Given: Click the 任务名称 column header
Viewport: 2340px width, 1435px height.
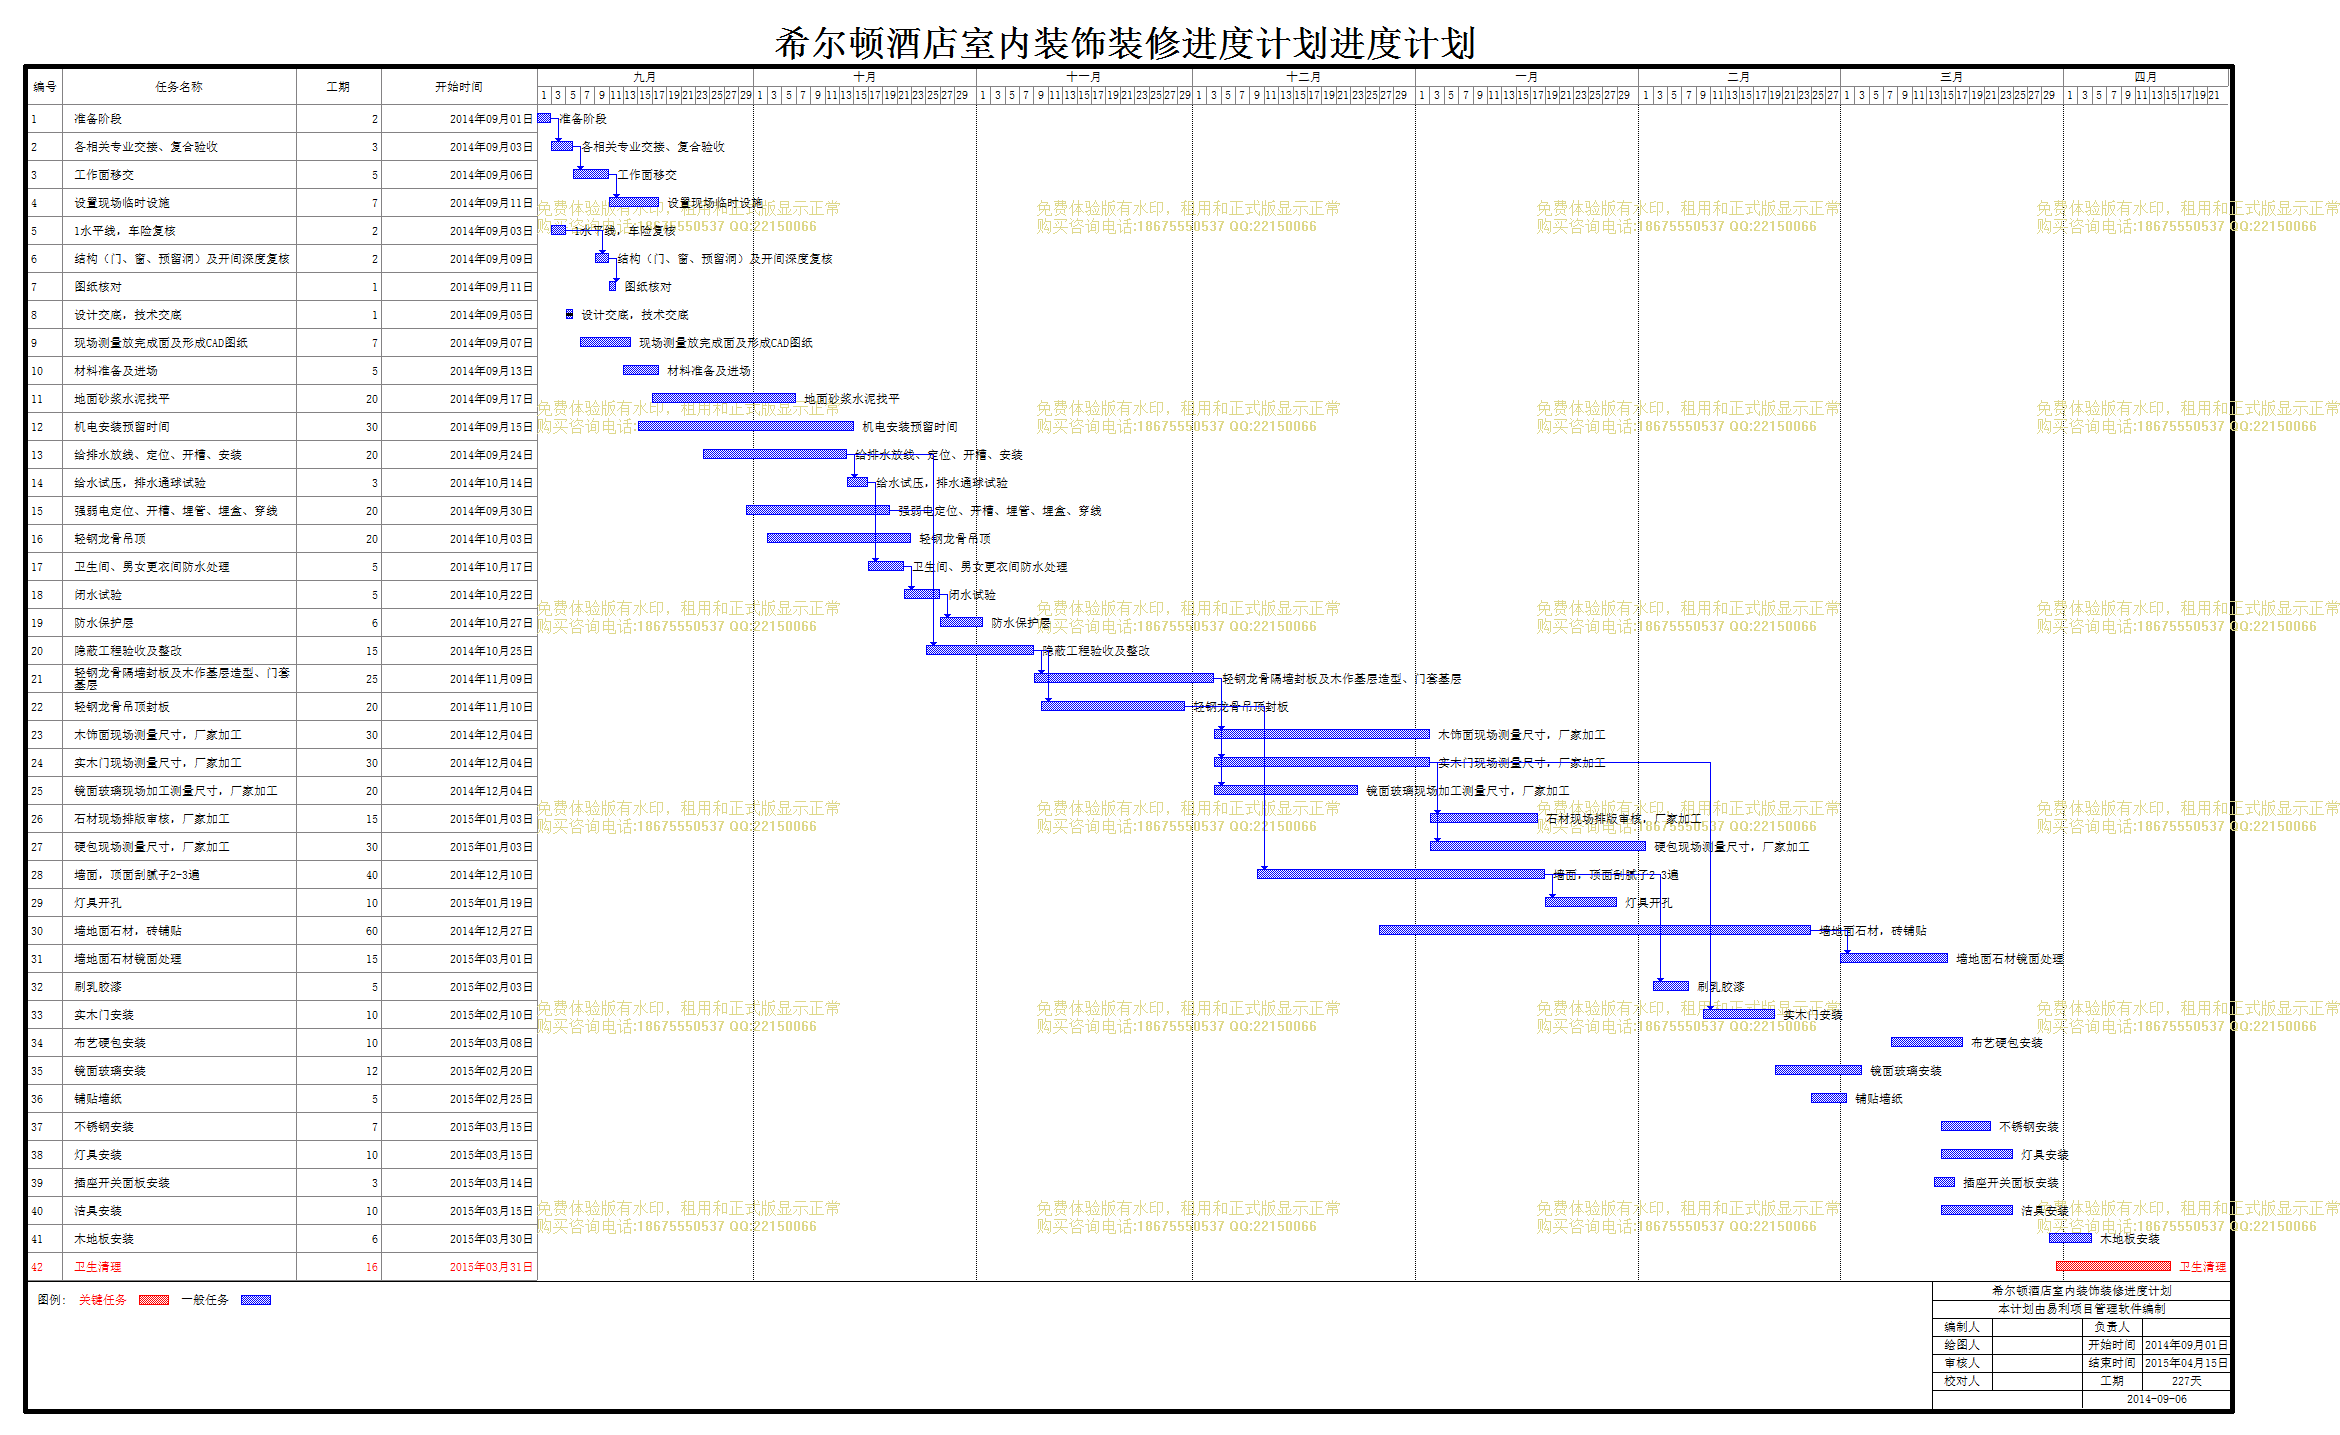Looking at the screenshot, I should tap(179, 87).
